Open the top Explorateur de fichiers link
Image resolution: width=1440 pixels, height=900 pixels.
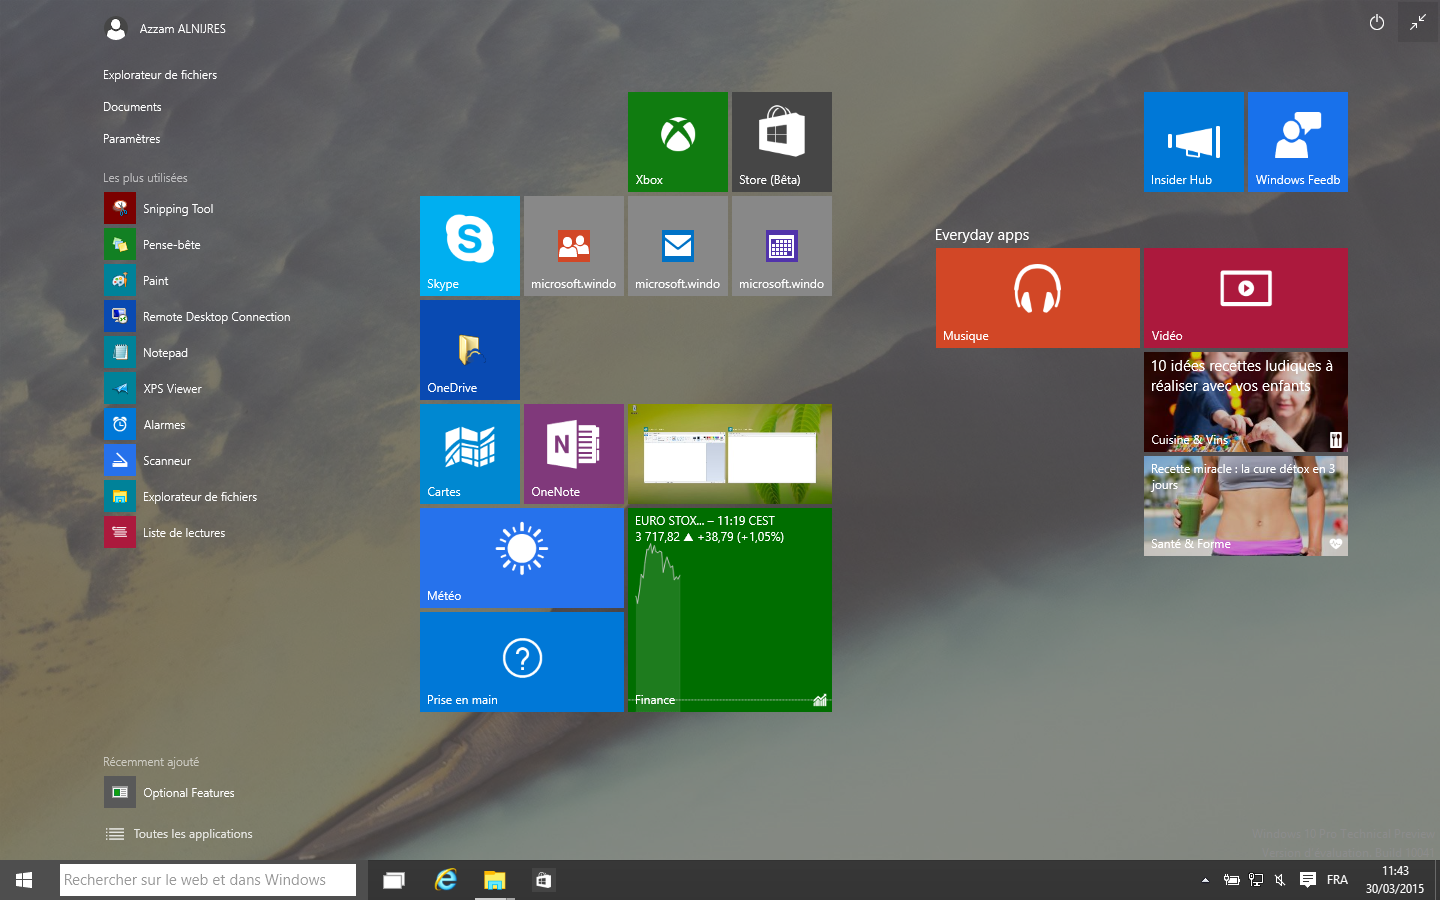click(160, 75)
